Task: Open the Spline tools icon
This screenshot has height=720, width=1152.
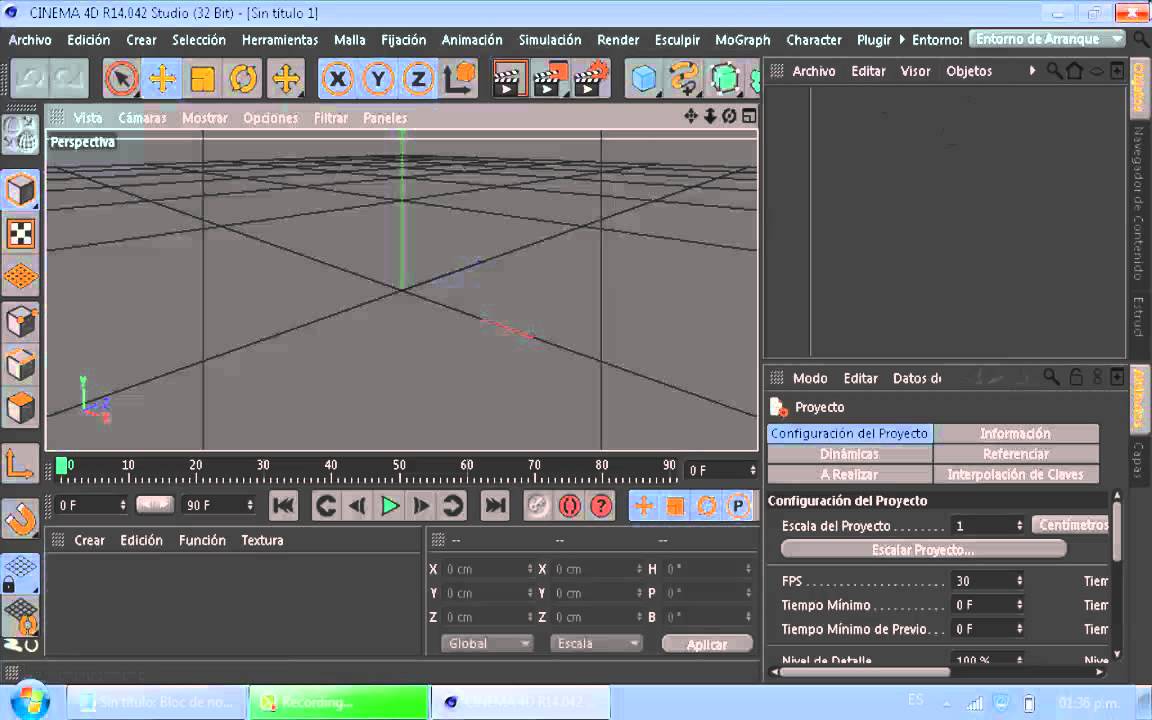Action: [684, 79]
